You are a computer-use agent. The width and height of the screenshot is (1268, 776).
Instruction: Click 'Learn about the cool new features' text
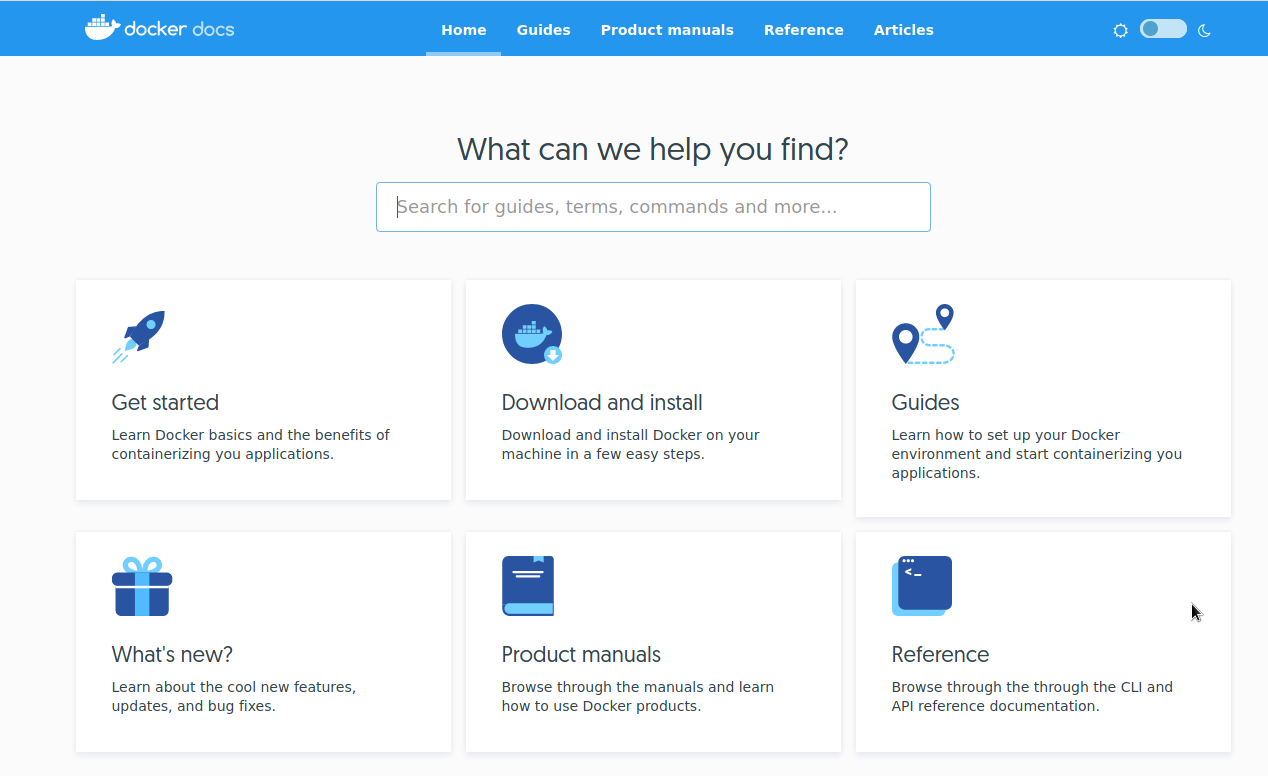pos(234,687)
